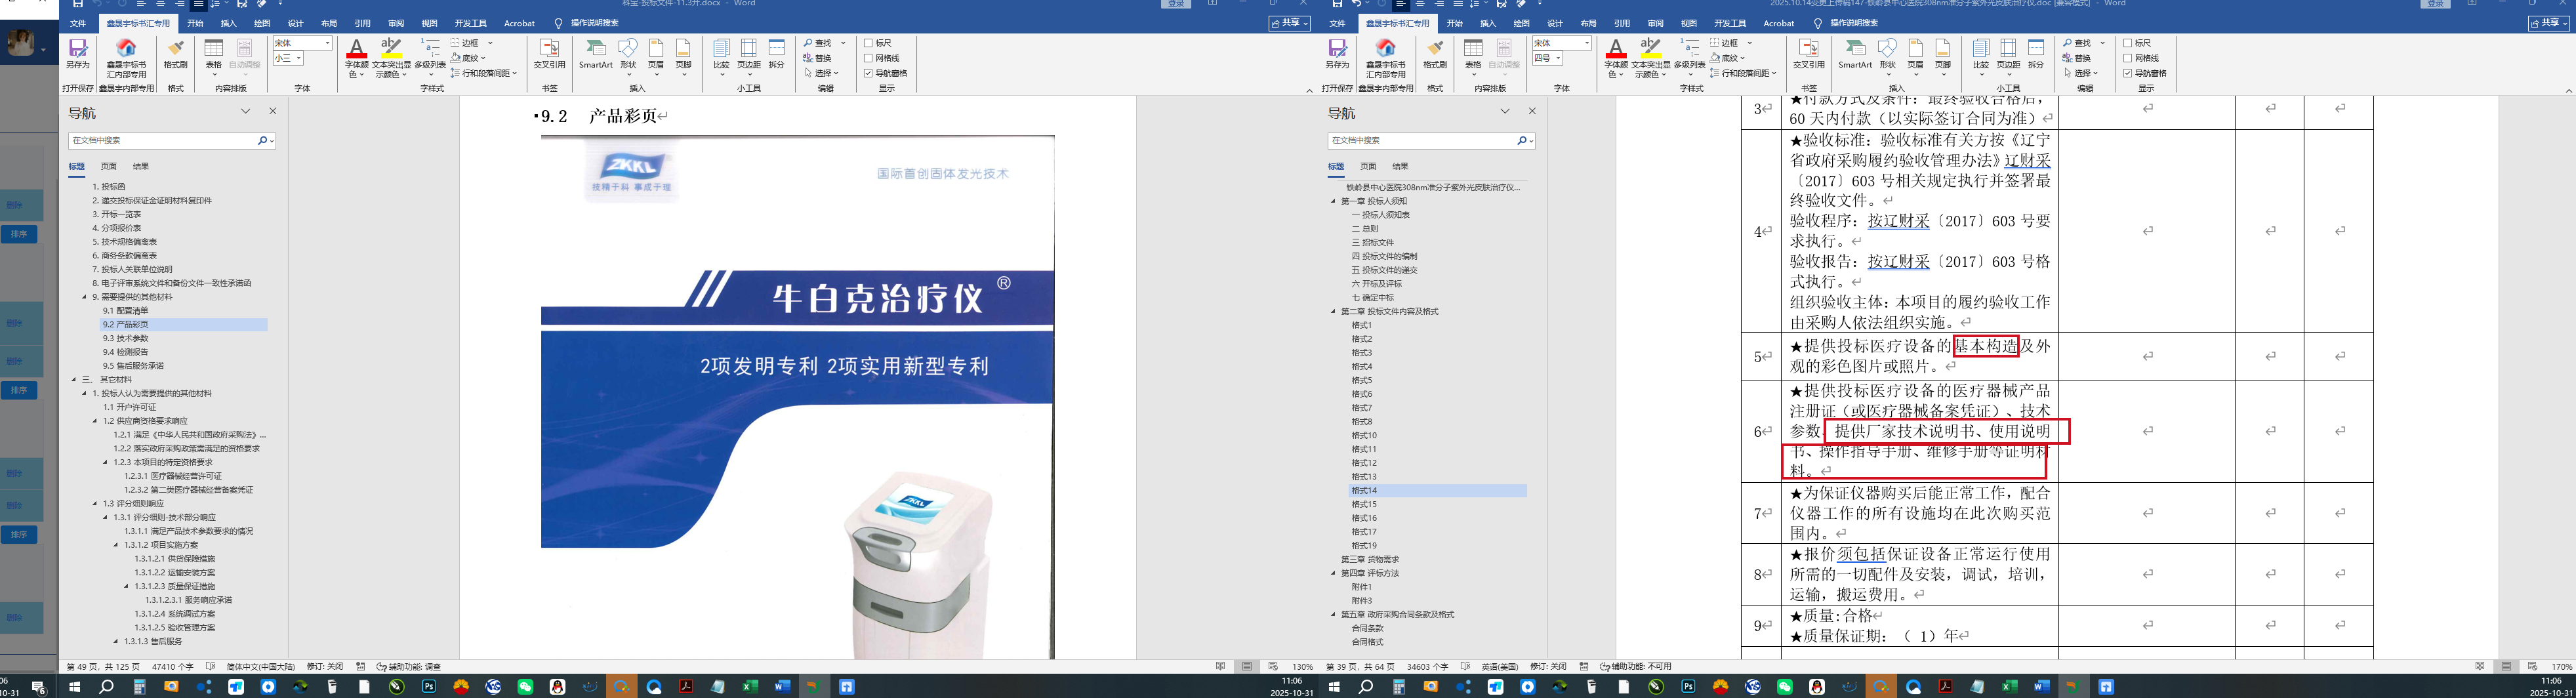The image size is (2576, 698).
Task: Click 替换 in the 科宝 Word window
Action: pos(818,58)
